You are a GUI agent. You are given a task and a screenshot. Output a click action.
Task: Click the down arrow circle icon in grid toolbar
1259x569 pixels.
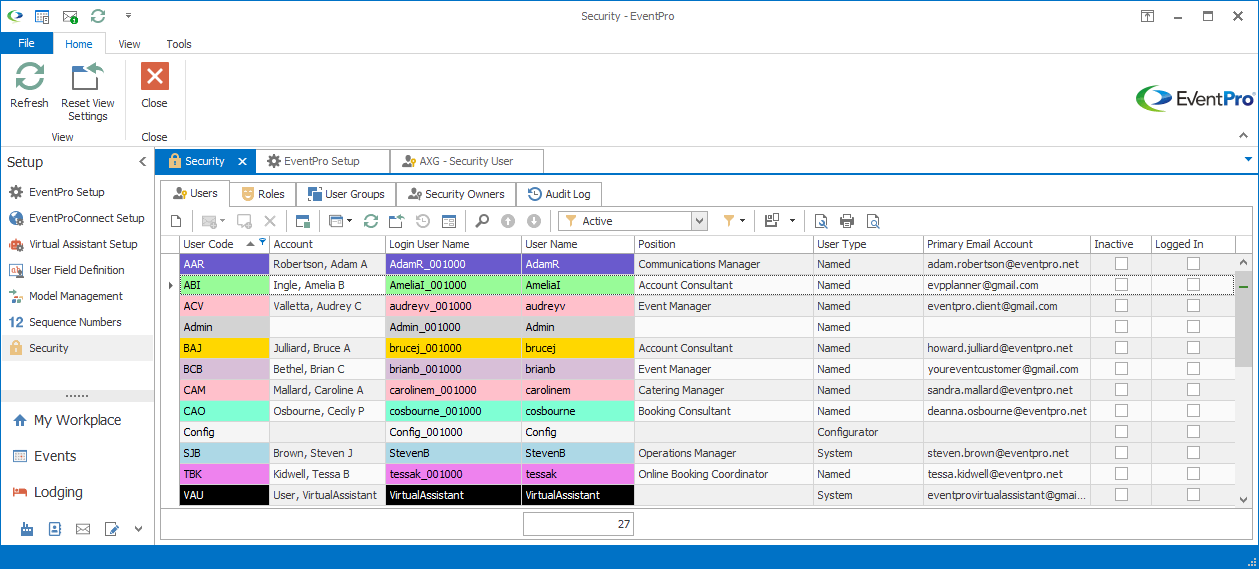click(x=534, y=221)
